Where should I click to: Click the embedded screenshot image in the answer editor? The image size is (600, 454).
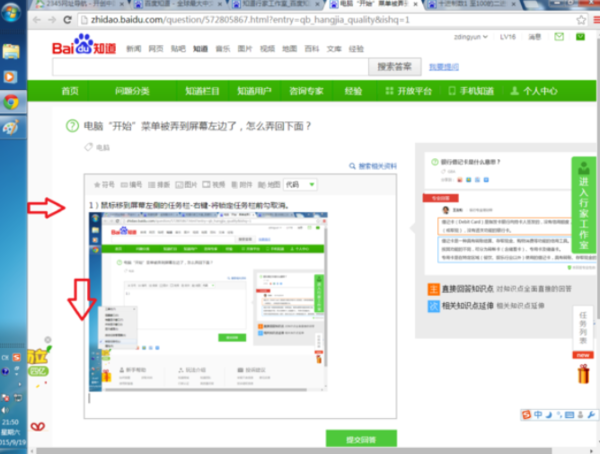pos(208,302)
